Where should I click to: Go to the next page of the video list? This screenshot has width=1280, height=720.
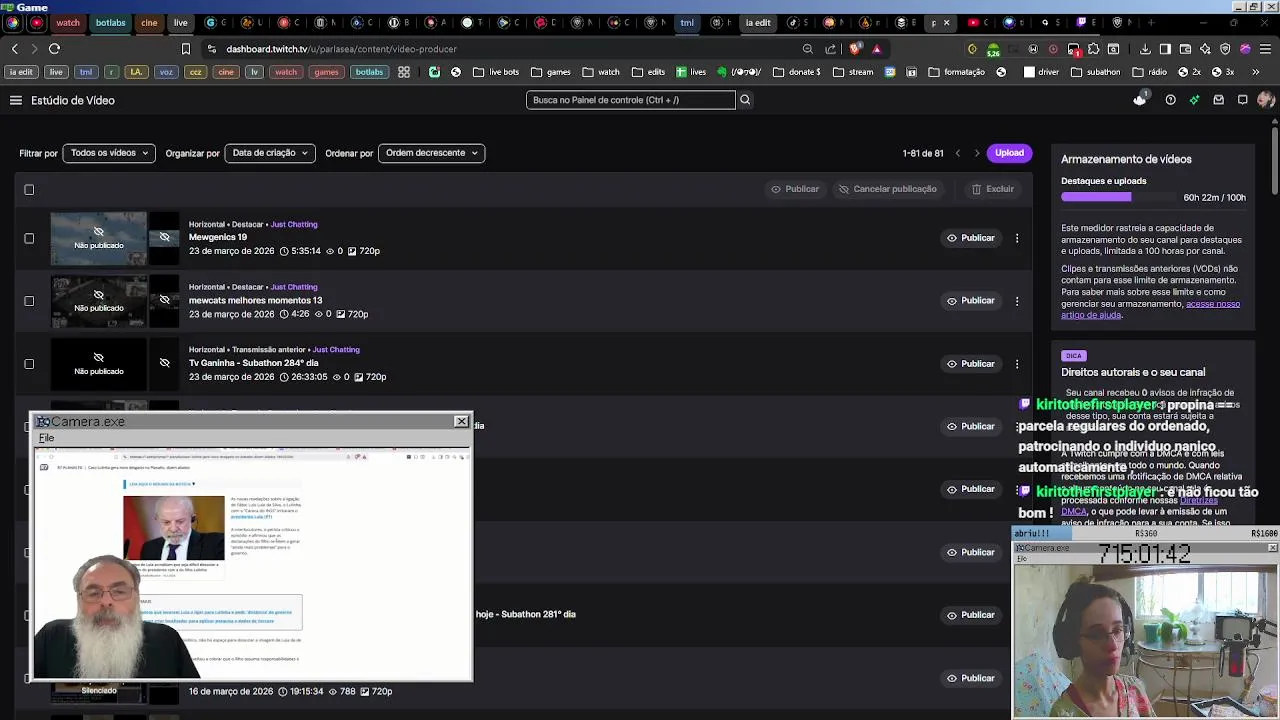coord(977,153)
